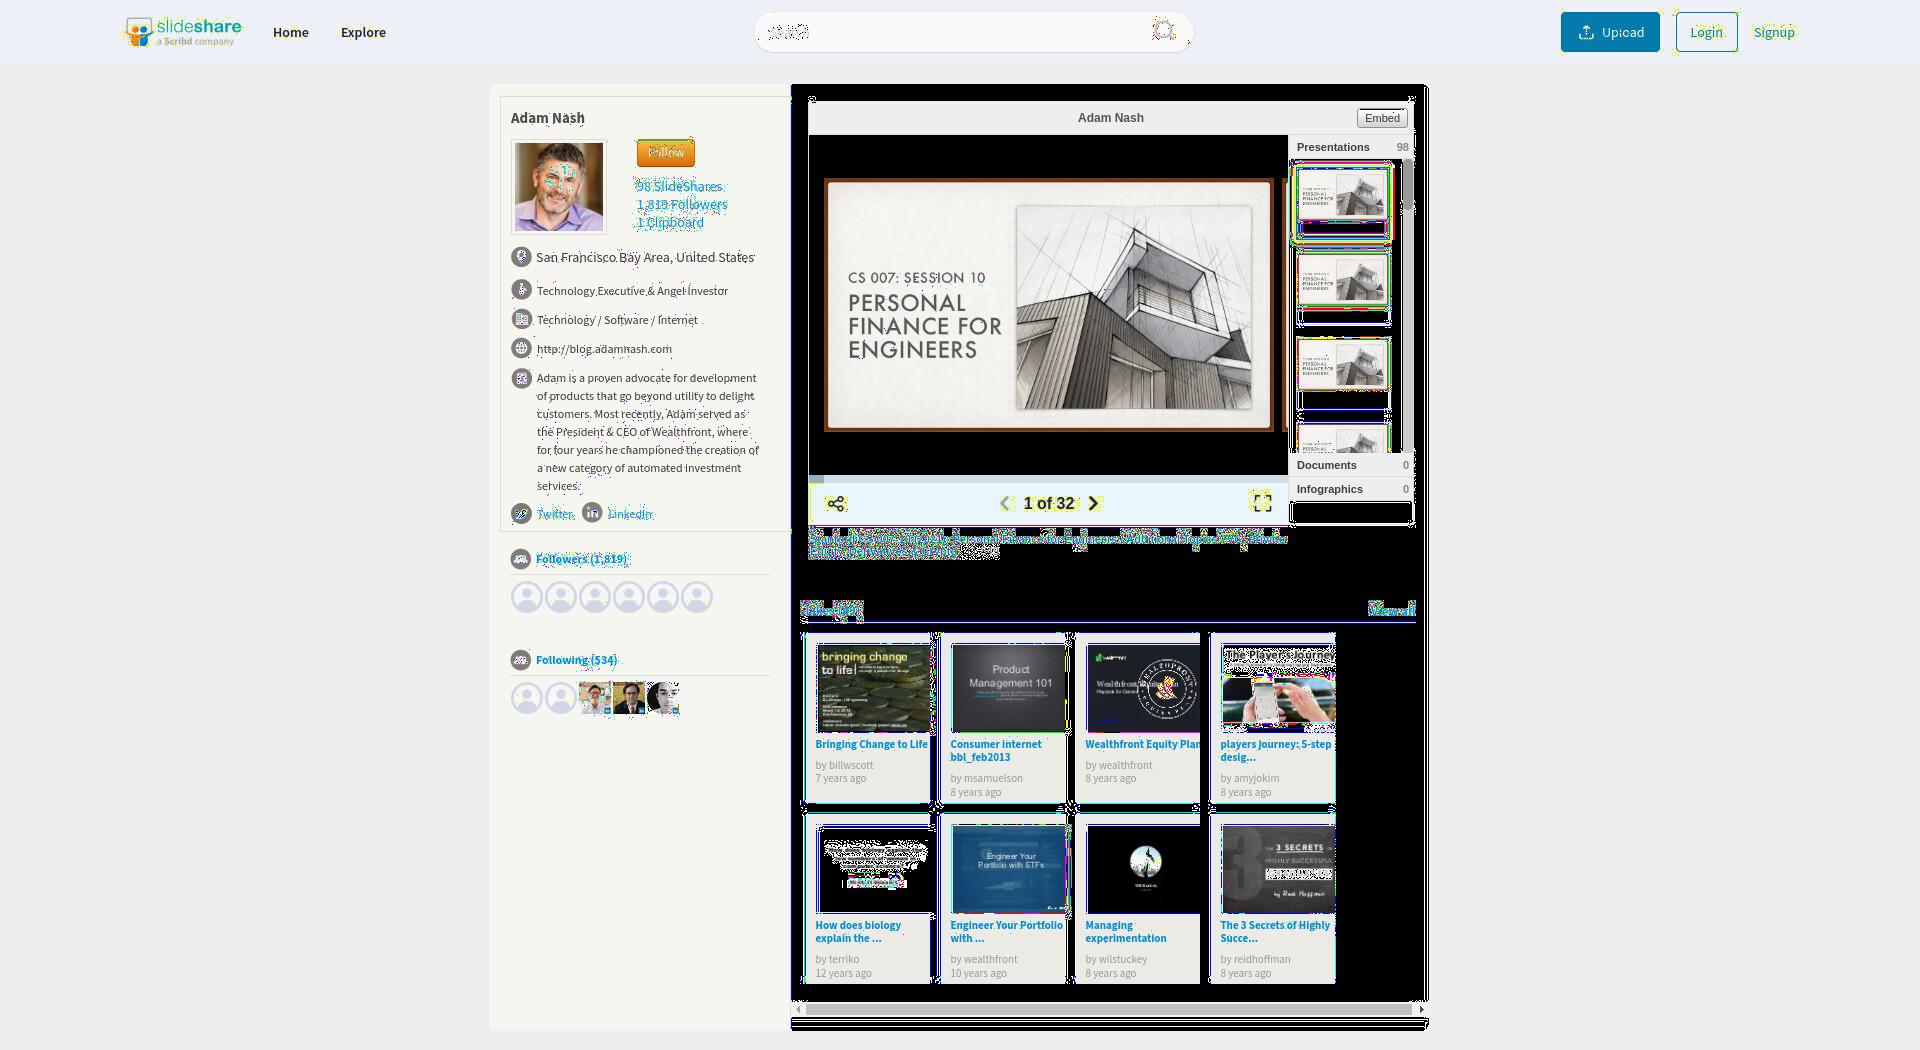The width and height of the screenshot is (1920, 1050).
Task: Open The 3 Secrets of Highly Successful thumbnail
Action: (1278, 869)
